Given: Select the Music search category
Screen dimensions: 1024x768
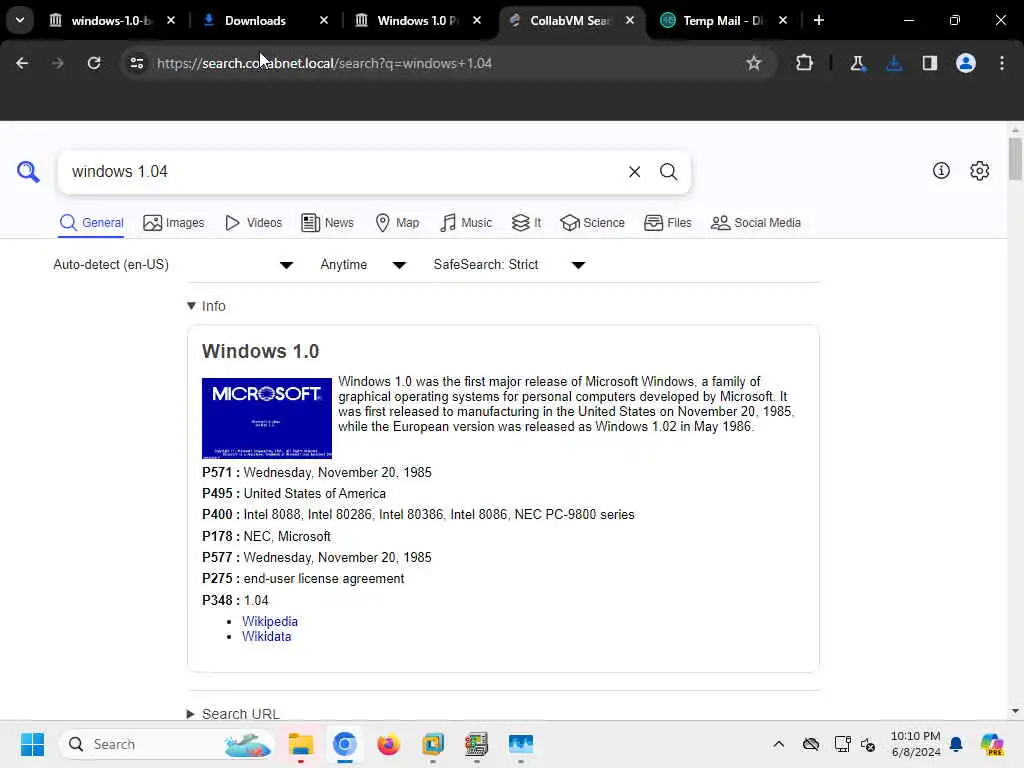Looking at the screenshot, I should [466, 223].
